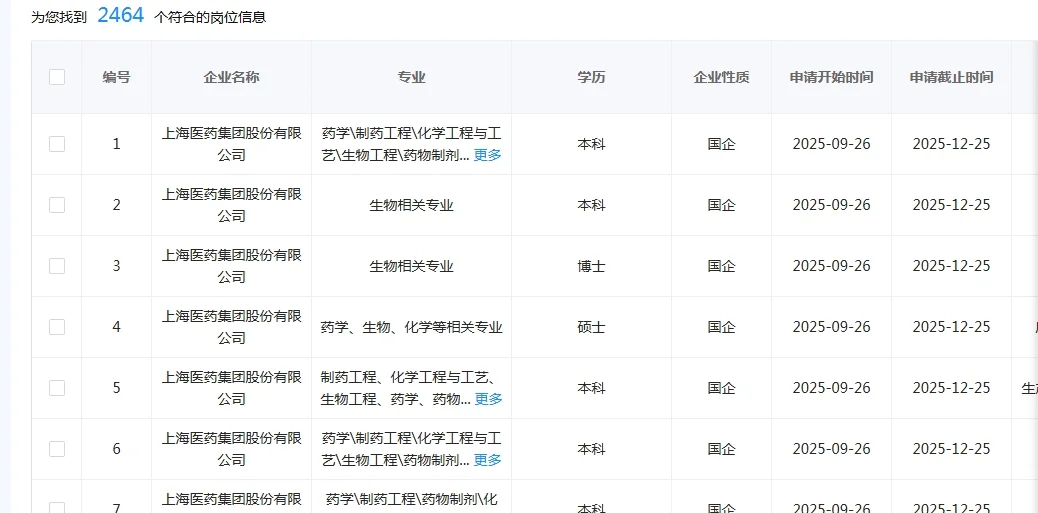Click the 学历 column header
Image resolution: width=1038 pixels, height=513 pixels.
(591, 77)
